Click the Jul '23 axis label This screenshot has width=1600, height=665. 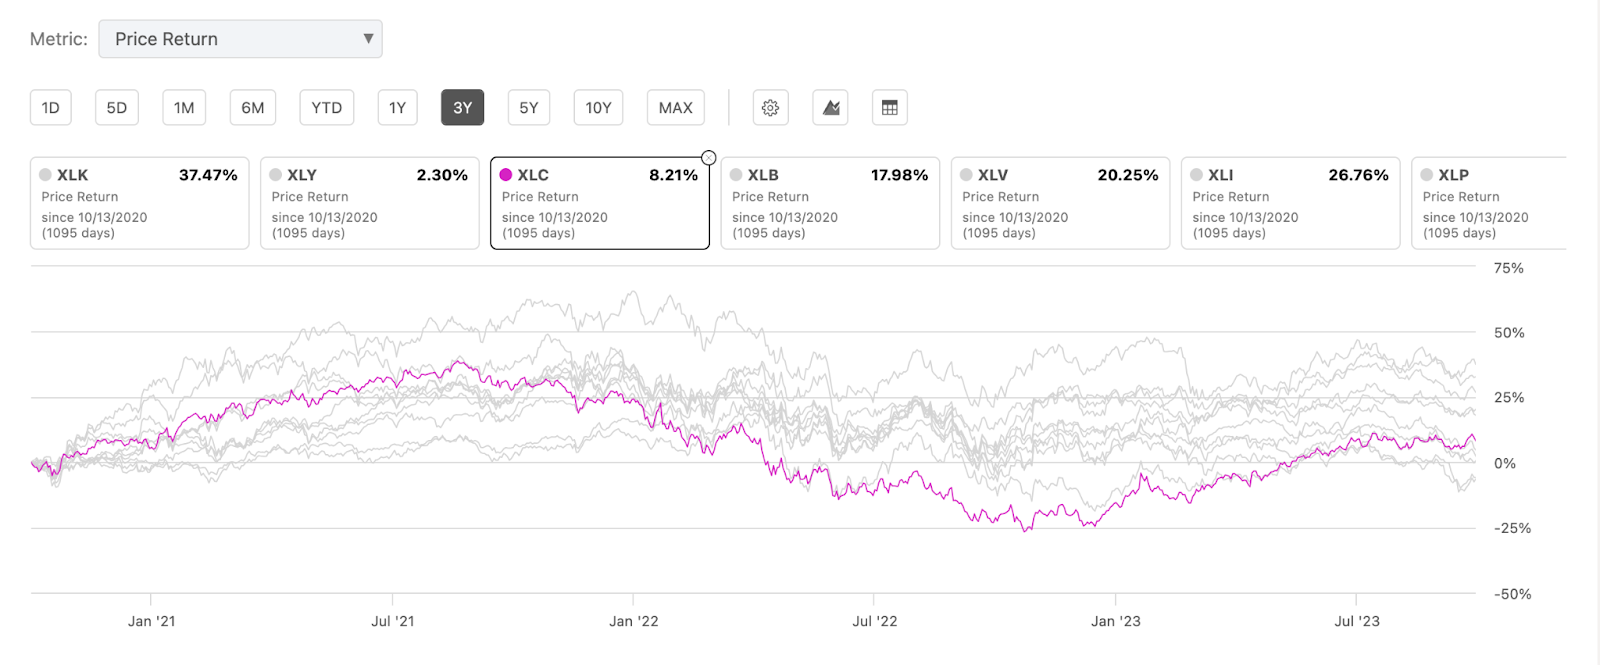pyautogui.click(x=1357, y=621)
